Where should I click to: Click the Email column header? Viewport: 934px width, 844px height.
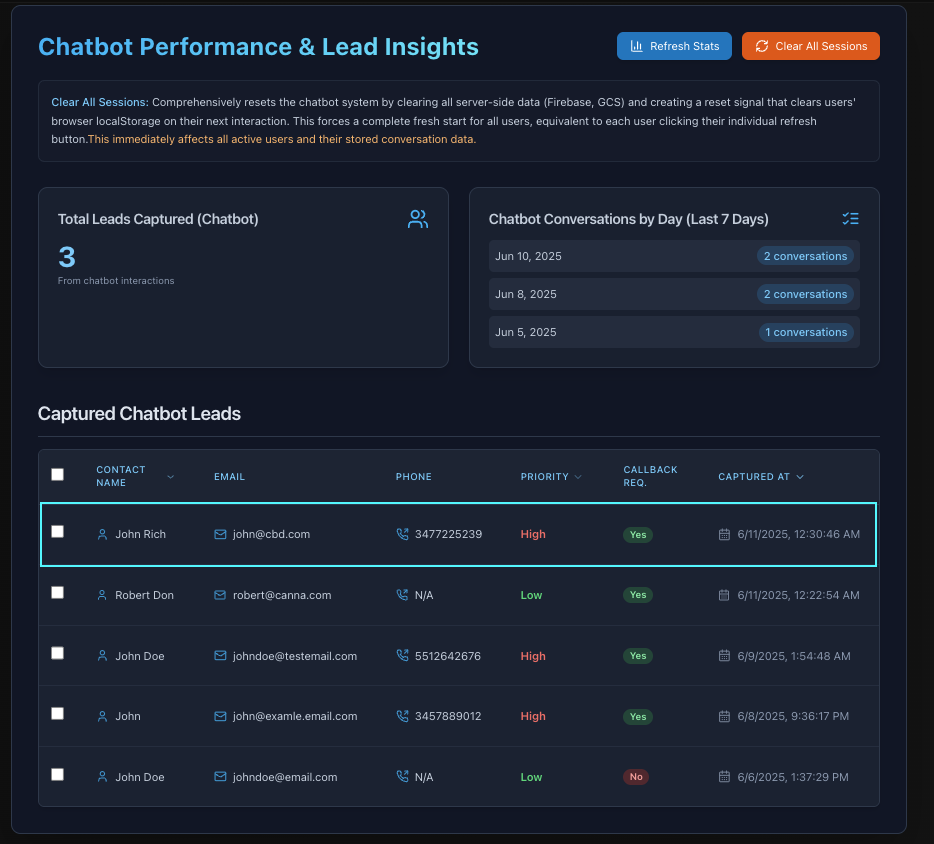229,477
